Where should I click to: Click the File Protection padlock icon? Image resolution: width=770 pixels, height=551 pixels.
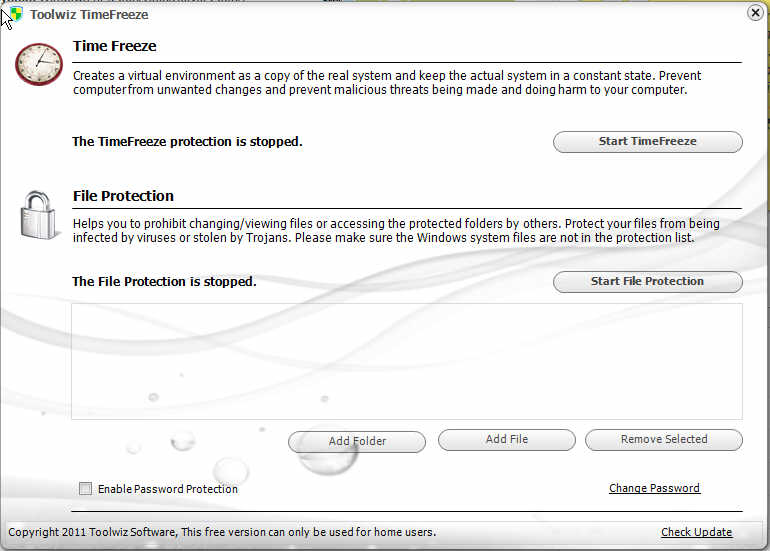click(38, 215)
